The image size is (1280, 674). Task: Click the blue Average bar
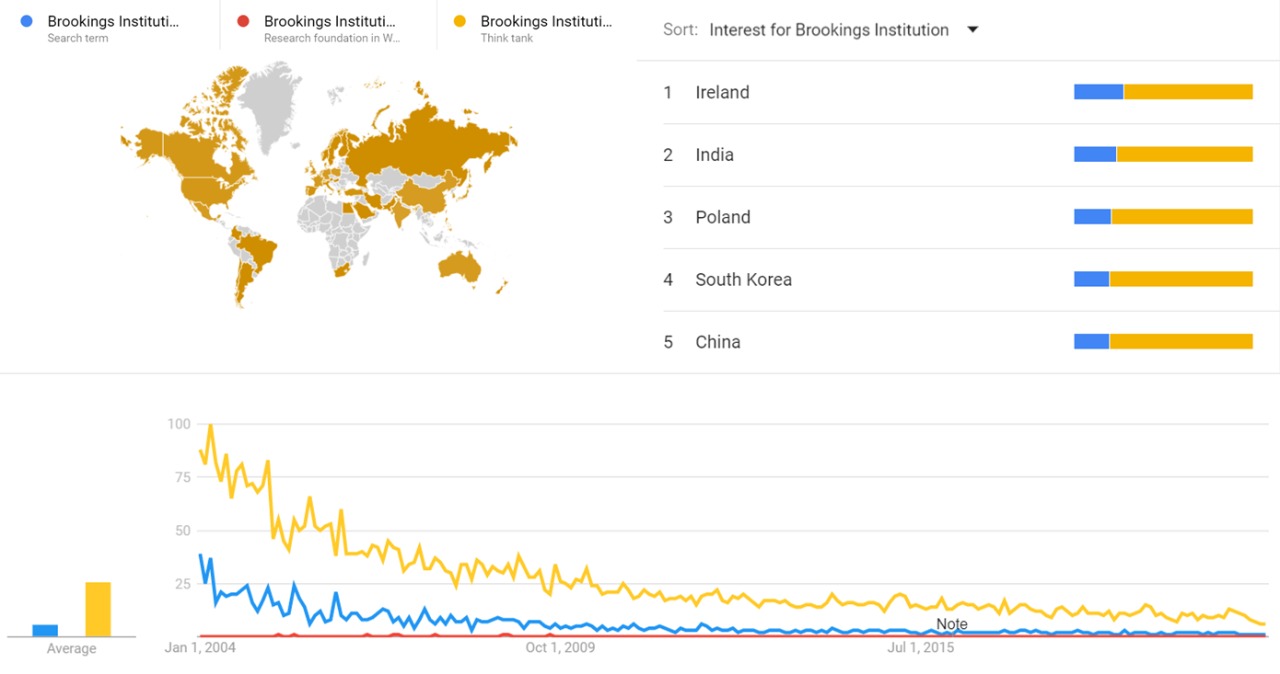[45, 630]
